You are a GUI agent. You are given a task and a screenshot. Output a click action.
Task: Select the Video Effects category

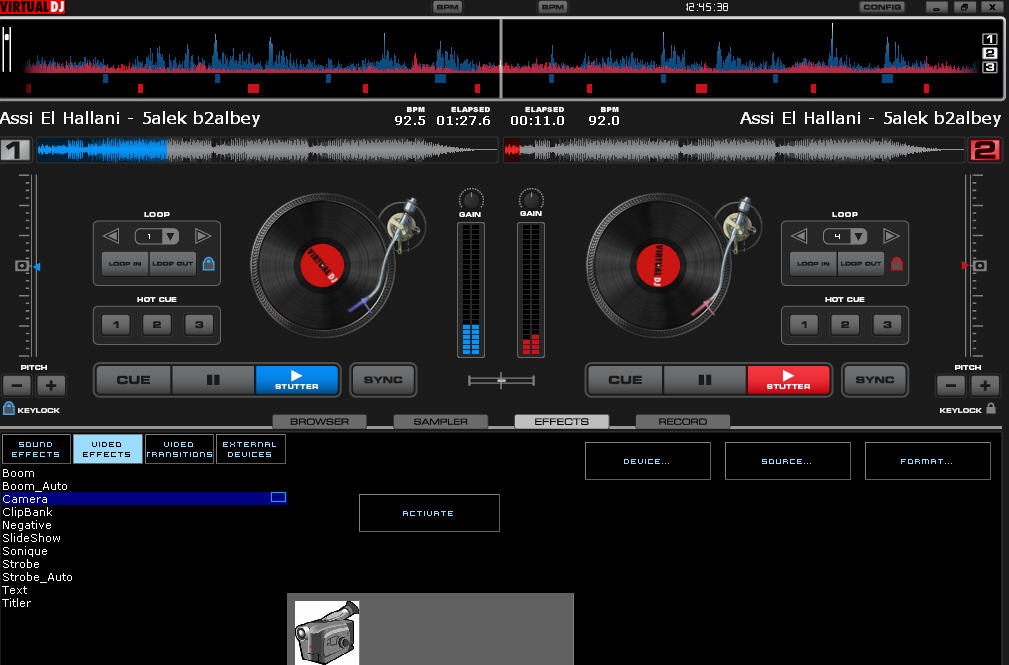point(107,449)
